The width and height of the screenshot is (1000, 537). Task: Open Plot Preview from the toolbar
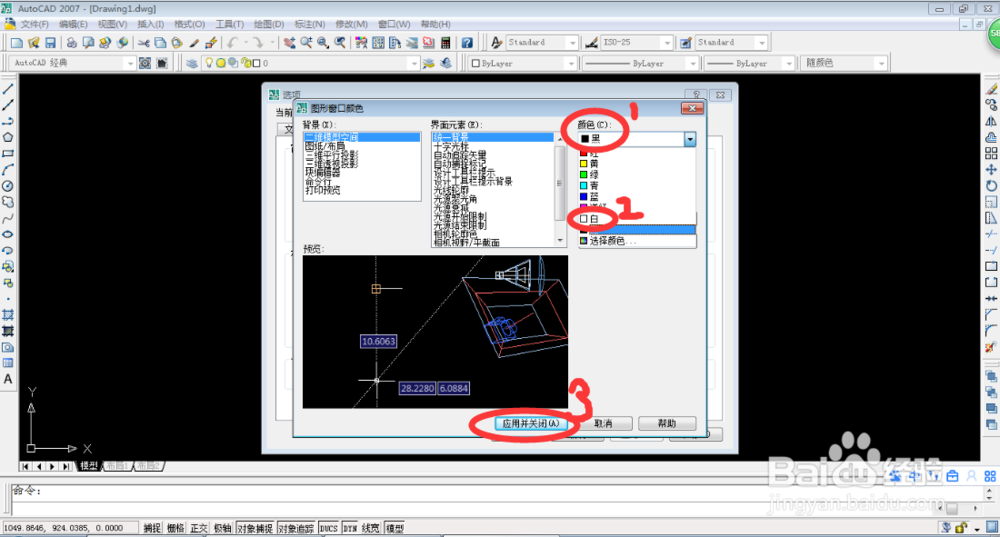(88, 43)
